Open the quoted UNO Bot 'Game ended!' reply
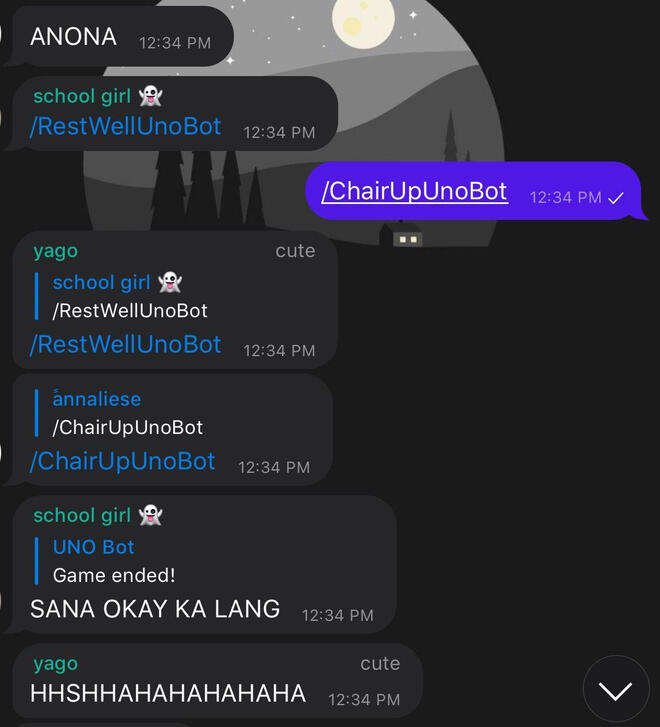 (x=113, y=561)
